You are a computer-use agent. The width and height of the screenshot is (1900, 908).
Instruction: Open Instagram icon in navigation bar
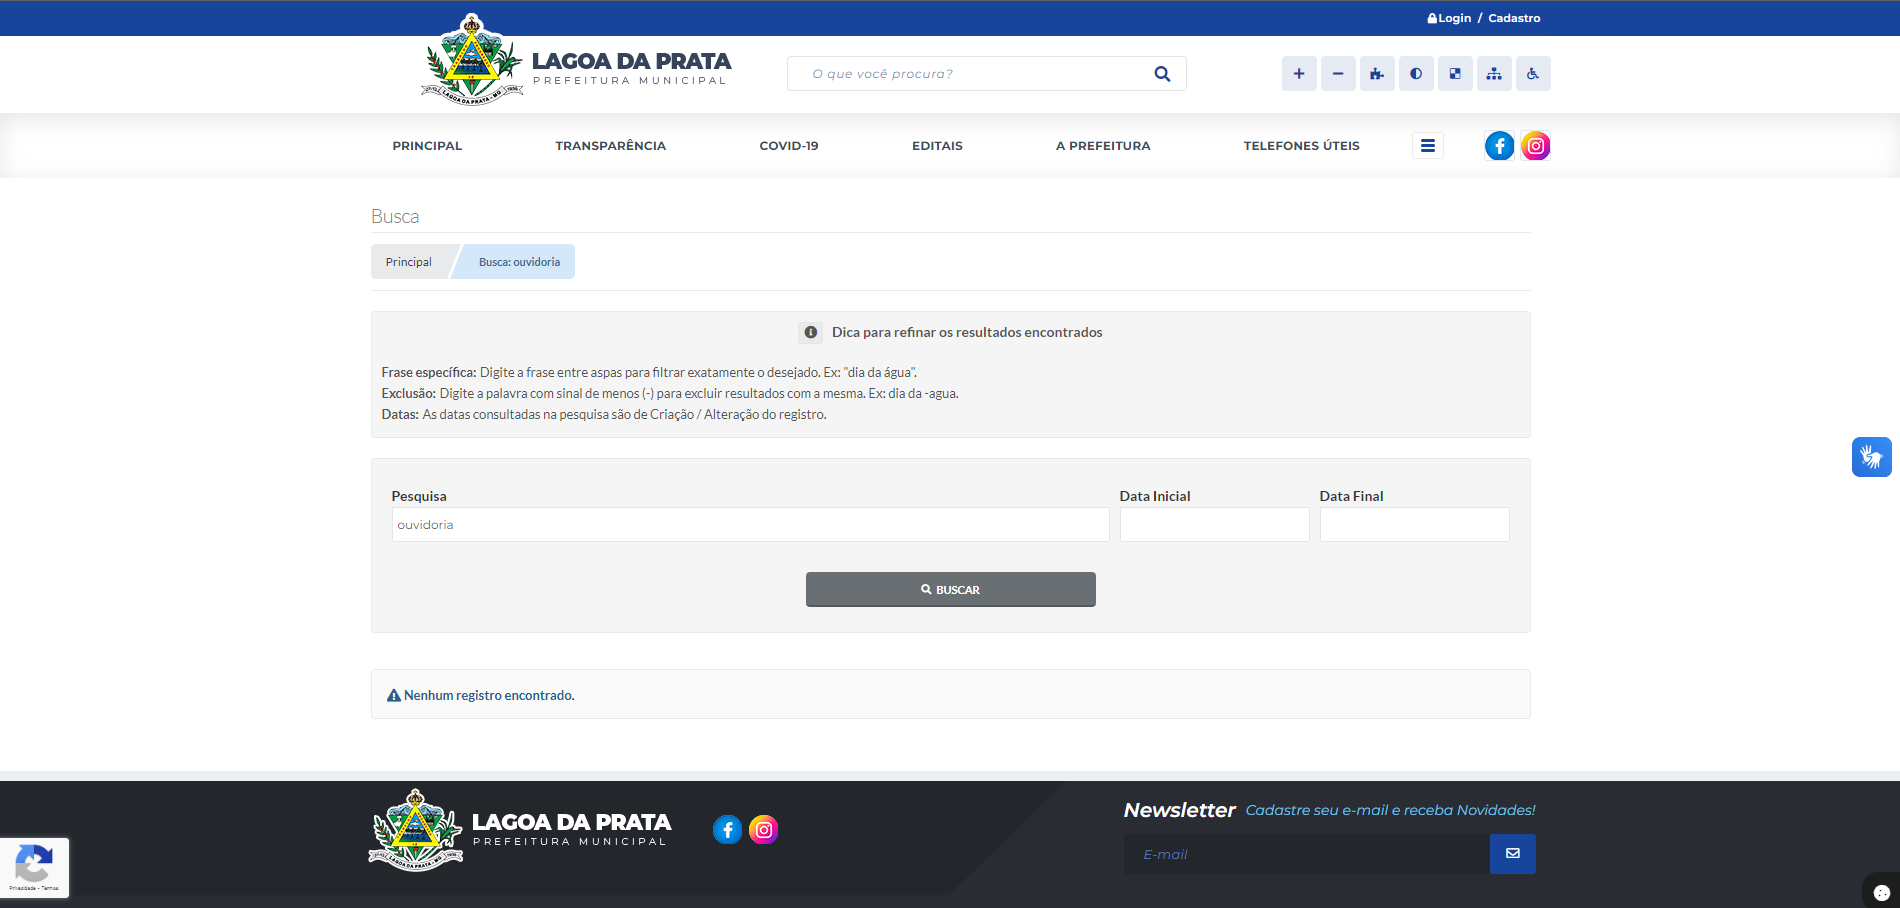1536,146
